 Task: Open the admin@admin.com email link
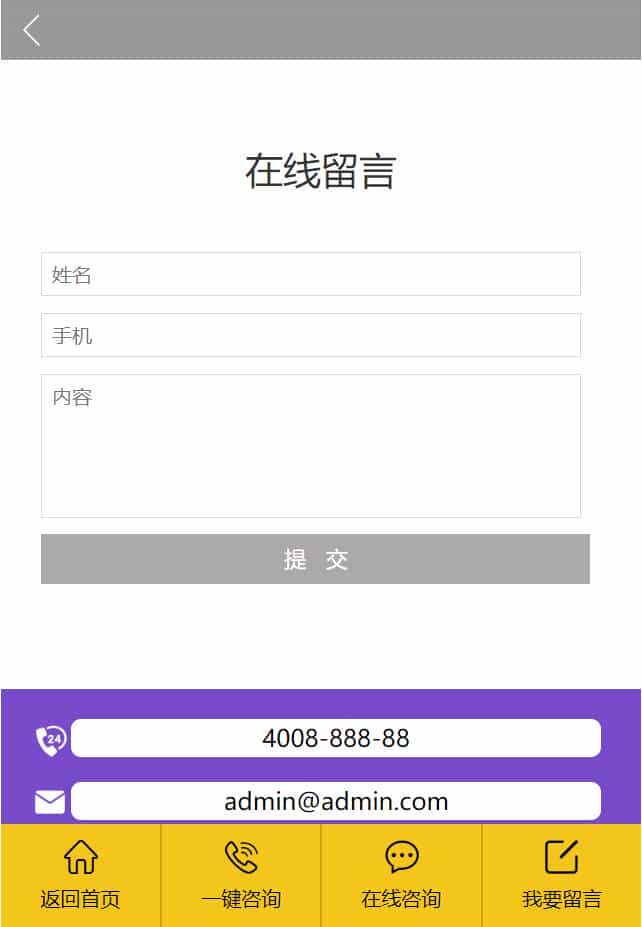tap(336, 801)
